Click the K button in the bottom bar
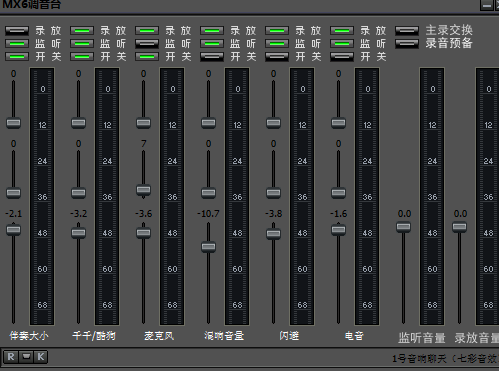 tap(41, 357)
